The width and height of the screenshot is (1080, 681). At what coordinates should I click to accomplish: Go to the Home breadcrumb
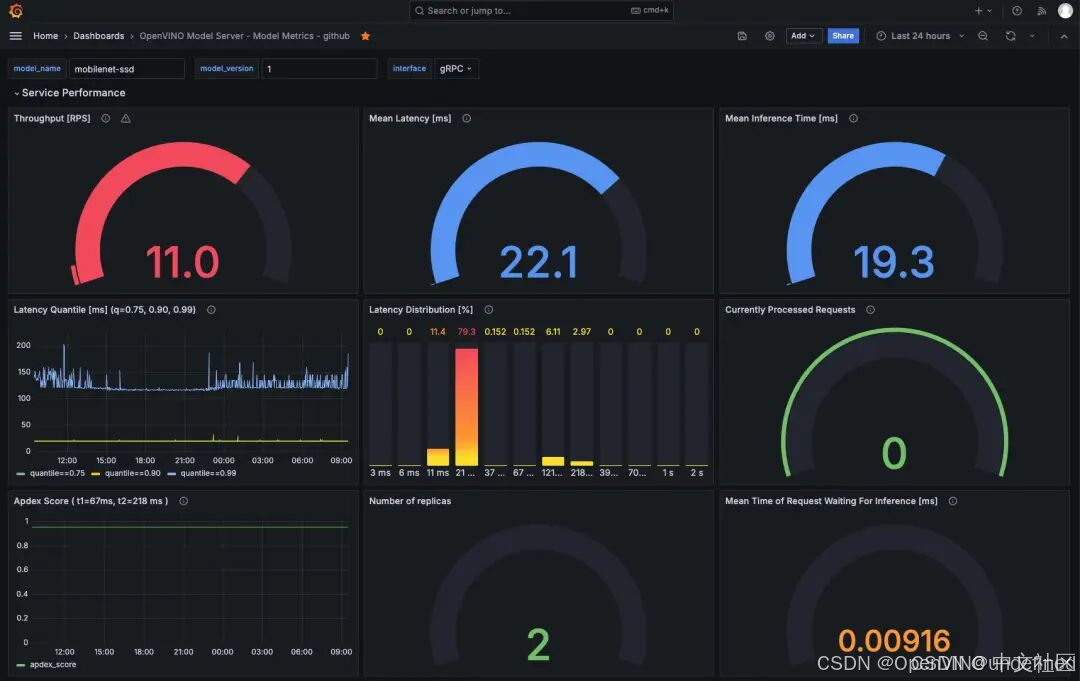click(45, 36)
